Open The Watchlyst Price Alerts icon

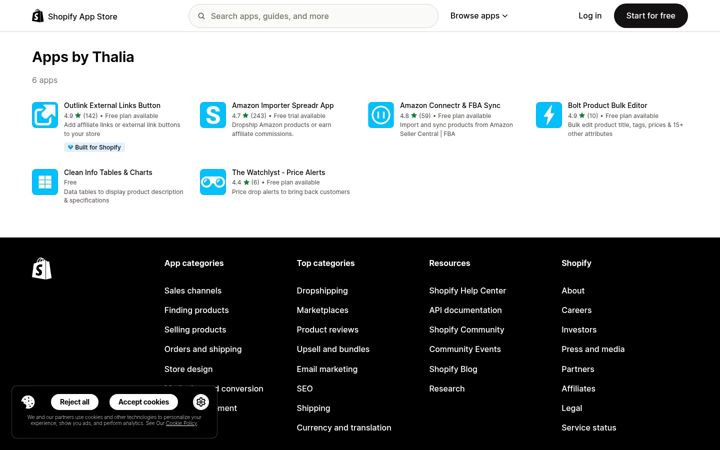(x=213, y=182)
